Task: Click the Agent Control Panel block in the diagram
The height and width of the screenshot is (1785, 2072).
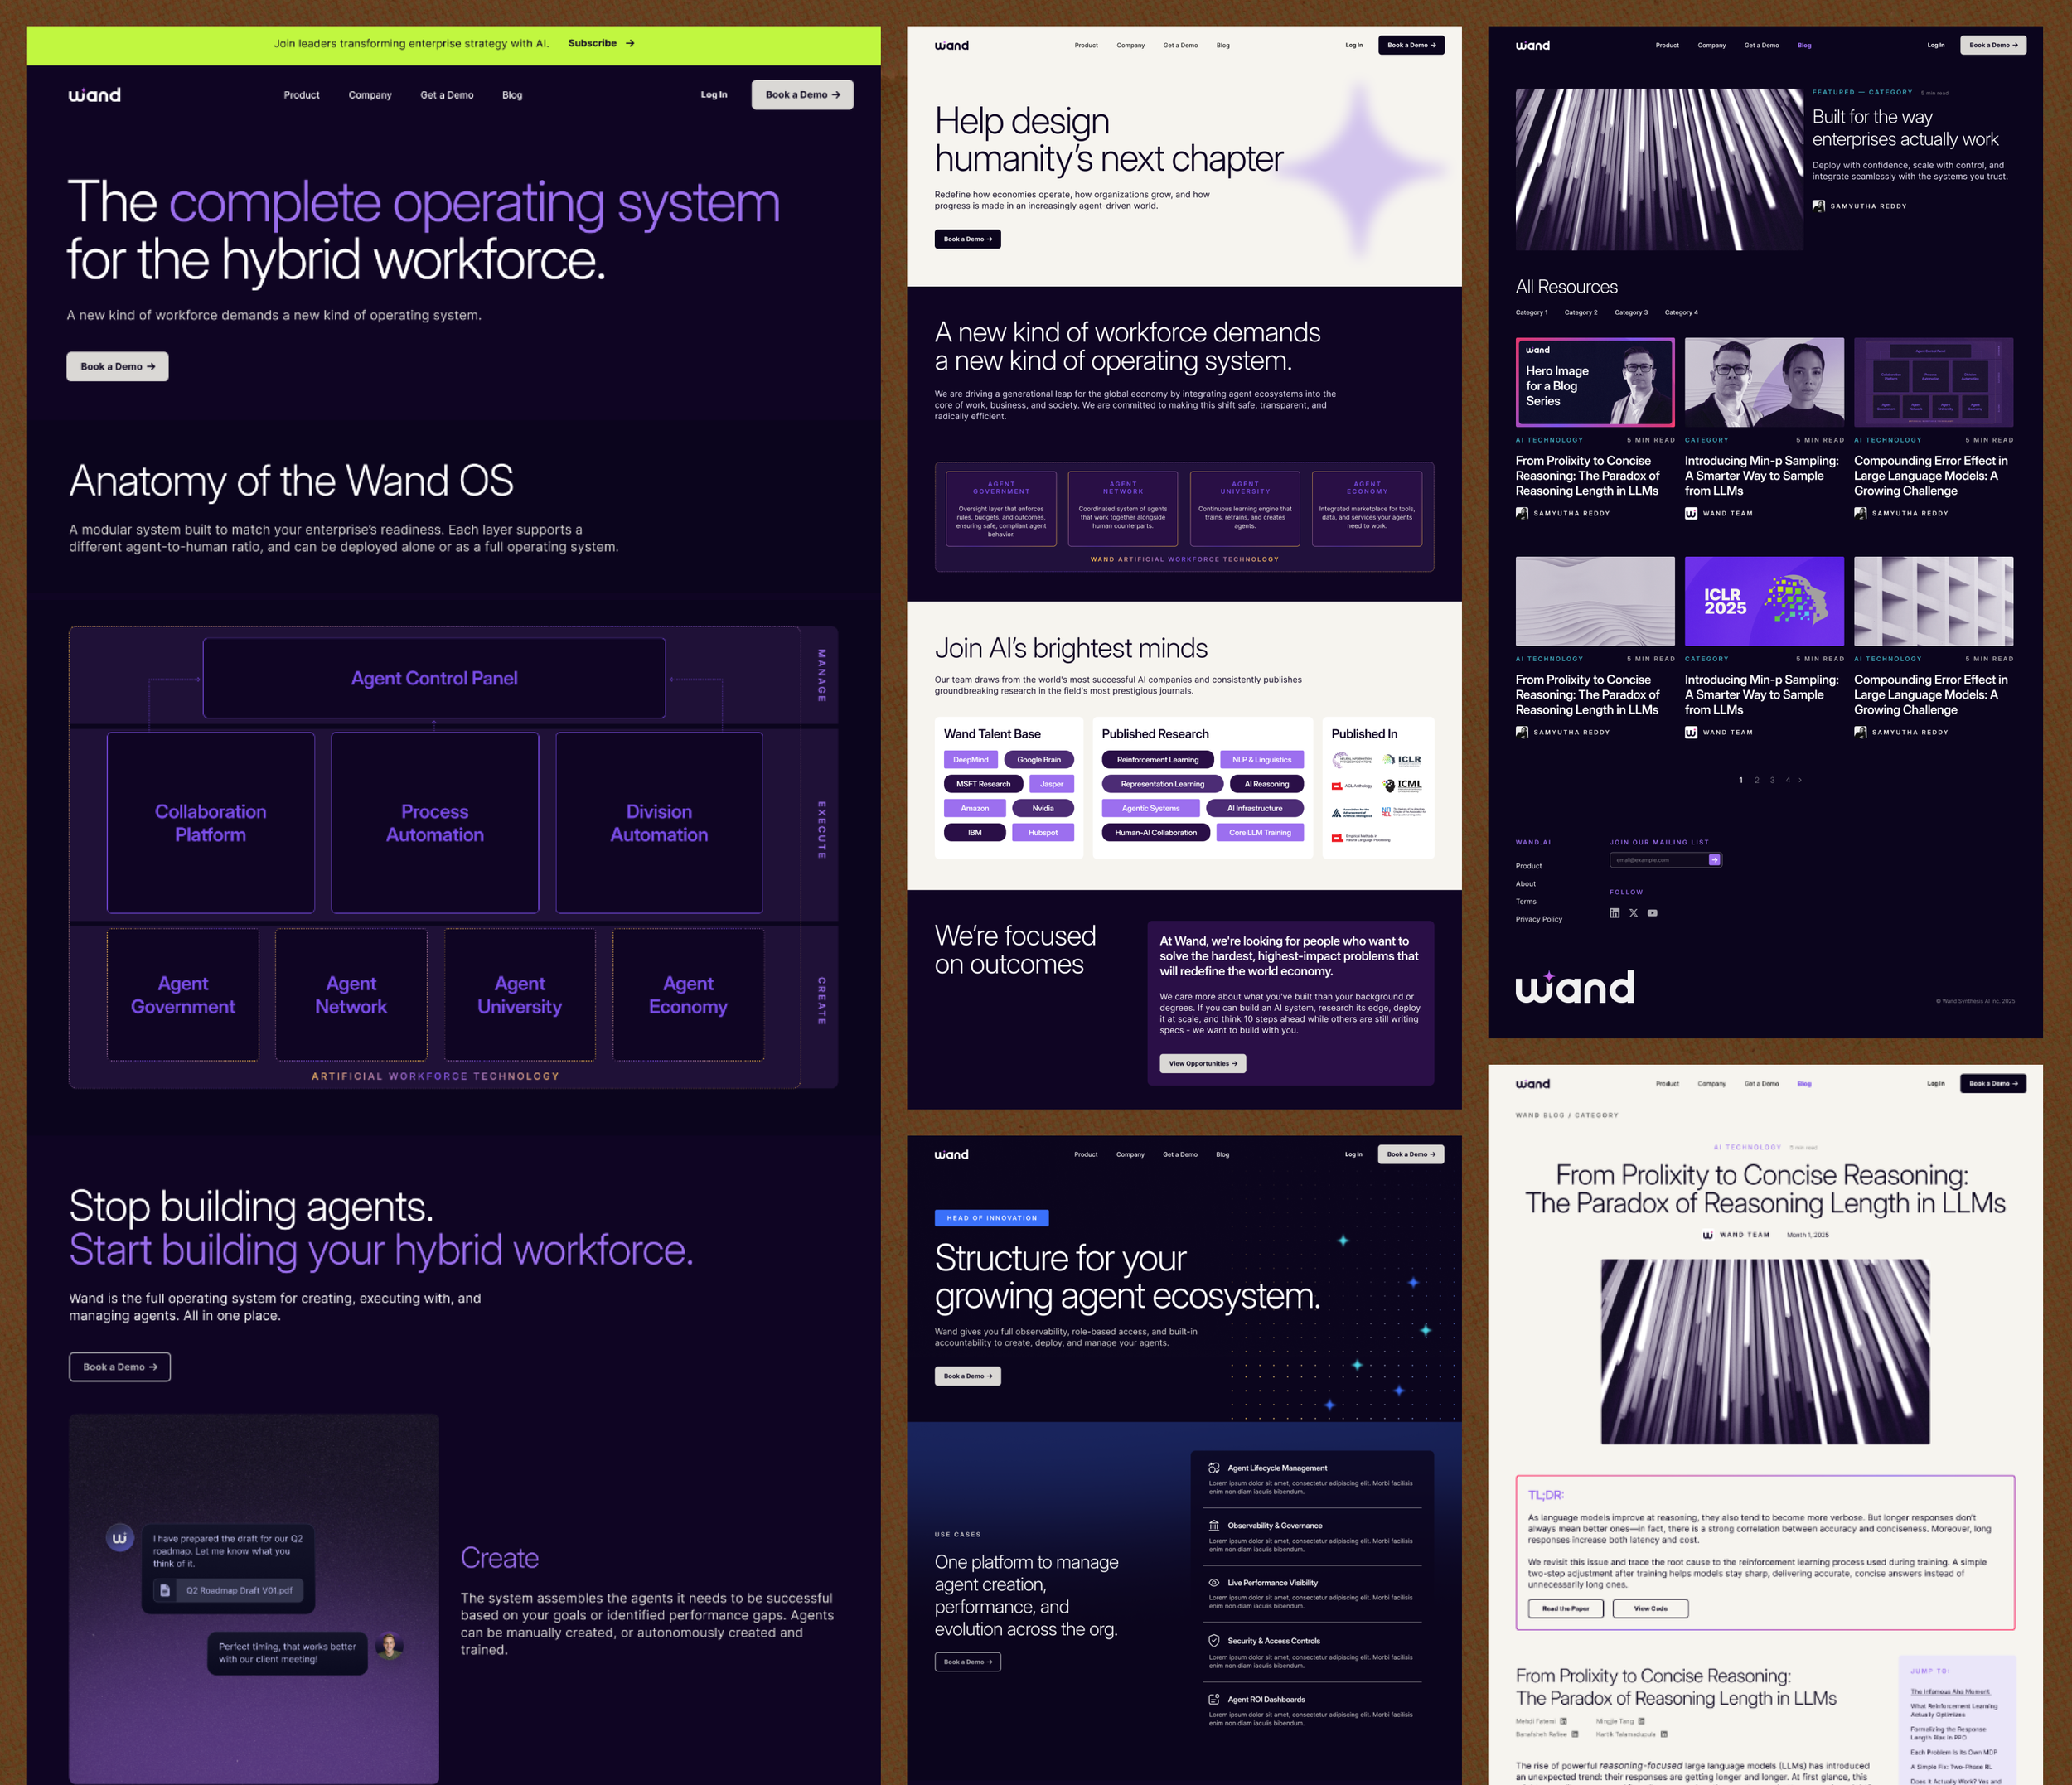Action: [x=434, y=678]
